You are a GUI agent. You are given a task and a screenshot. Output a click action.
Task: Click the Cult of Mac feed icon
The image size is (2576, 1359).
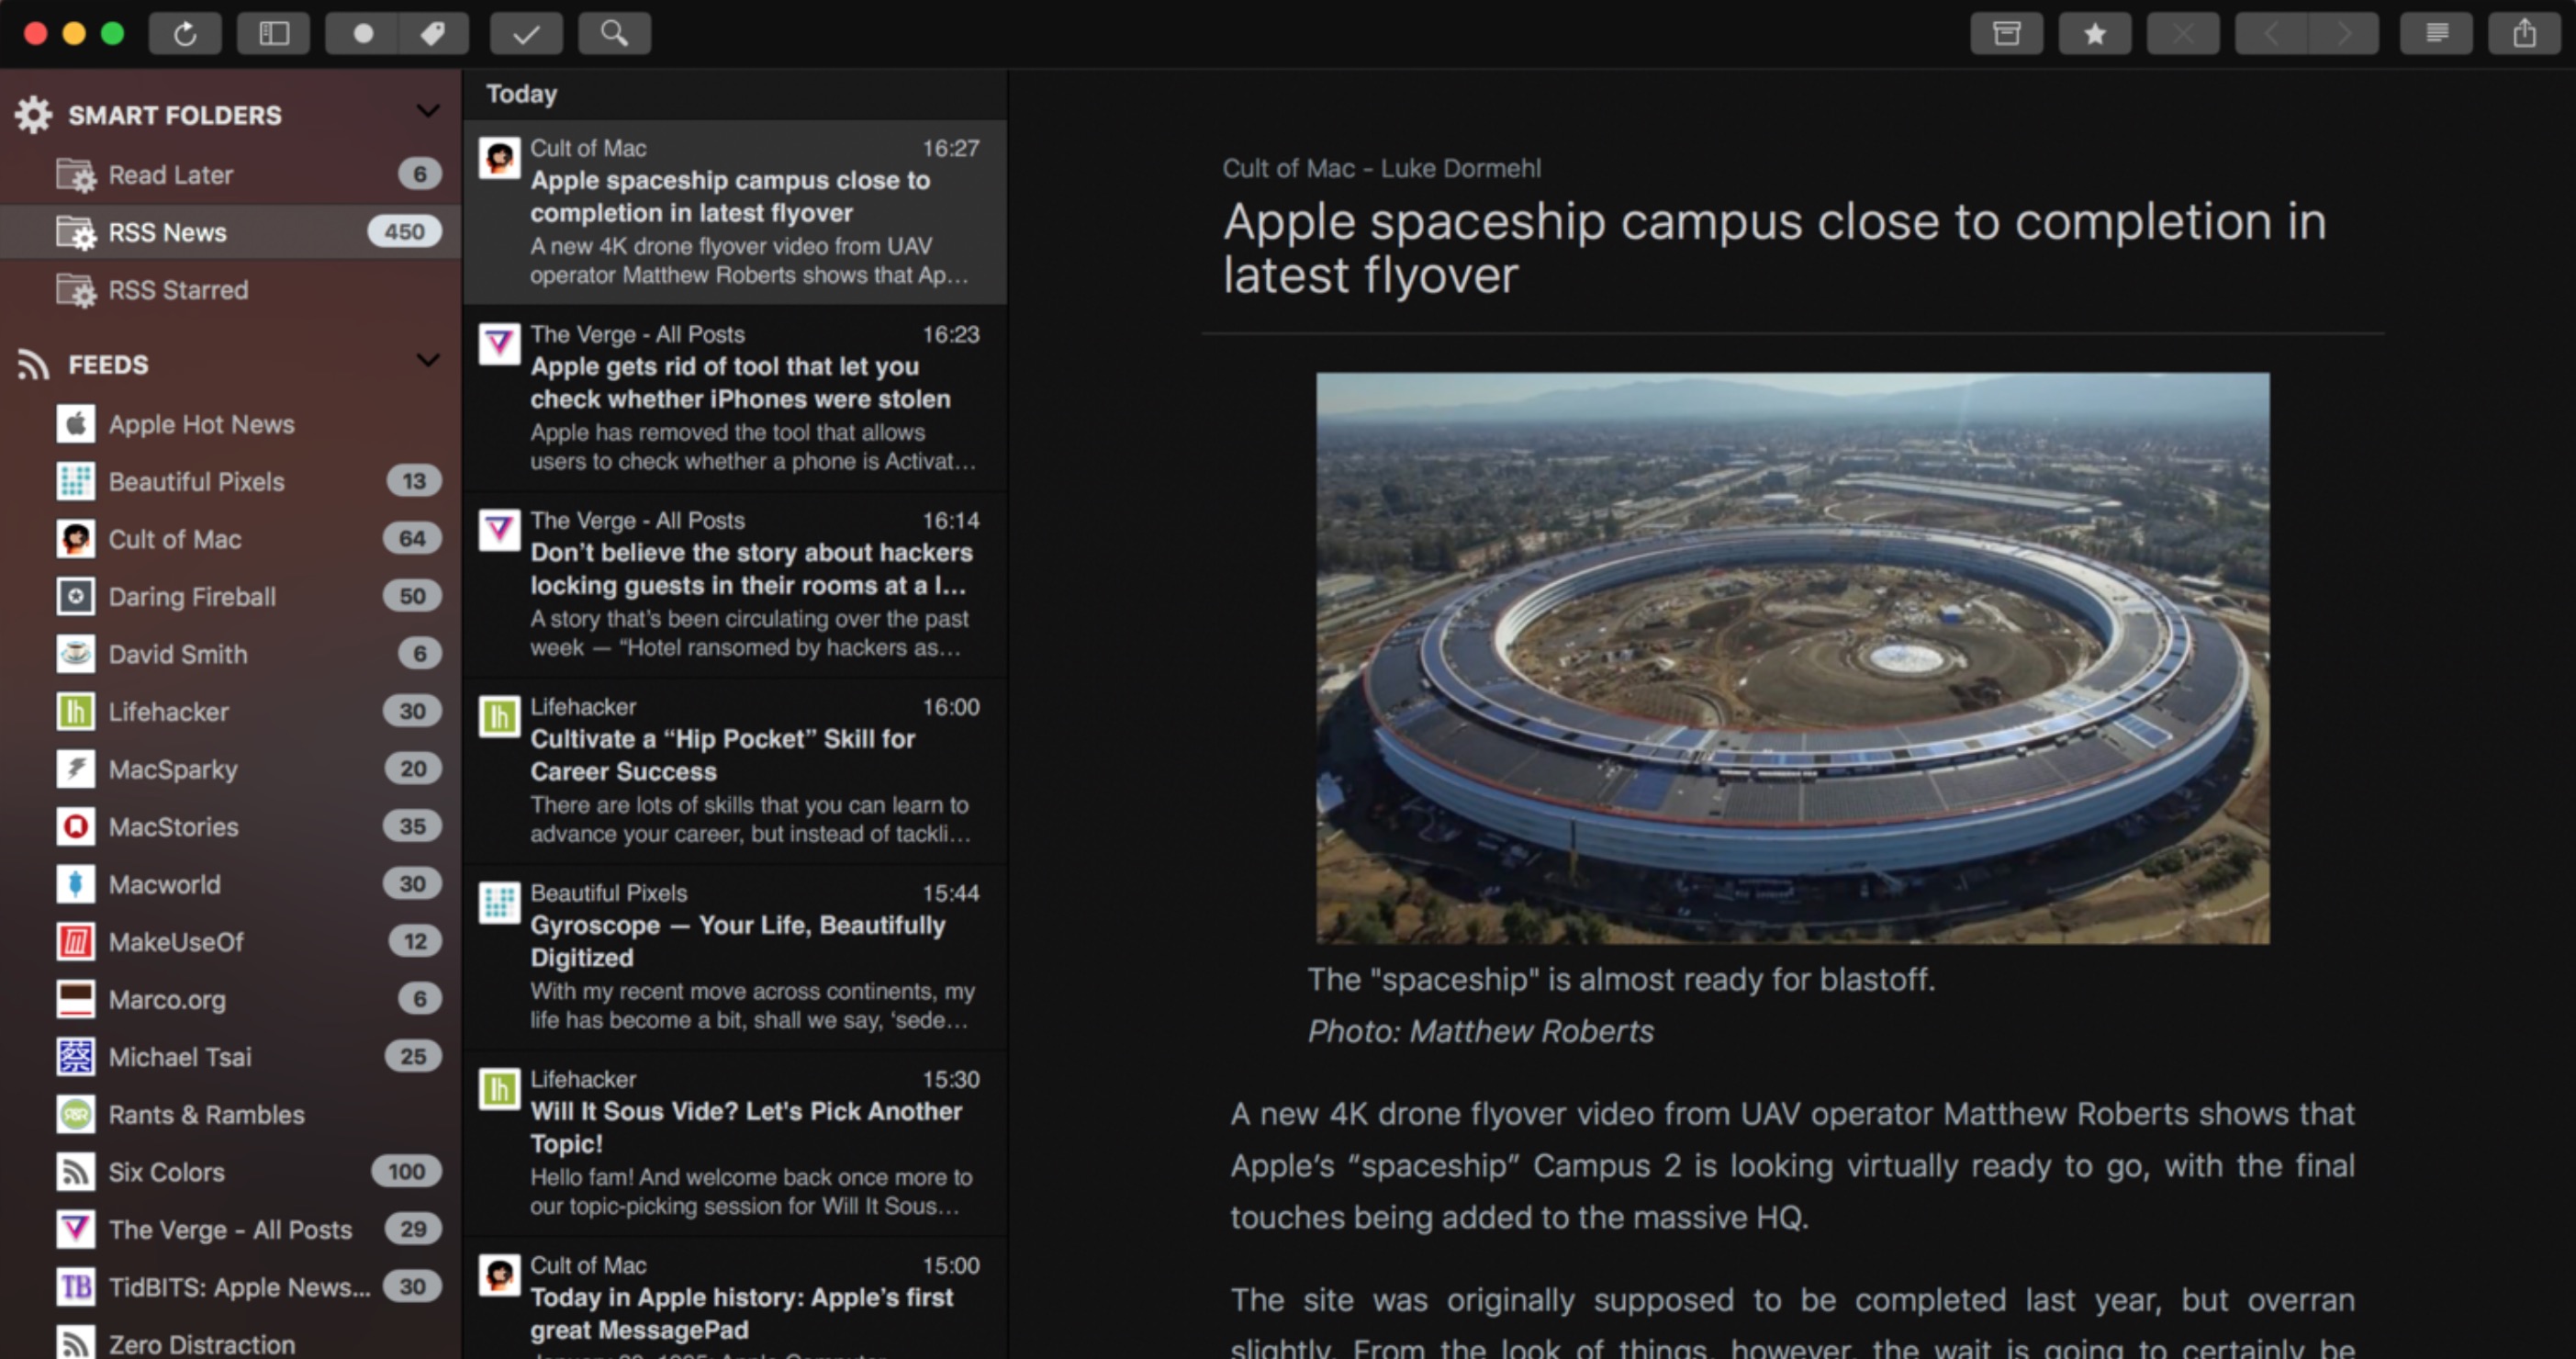[76, 539]
